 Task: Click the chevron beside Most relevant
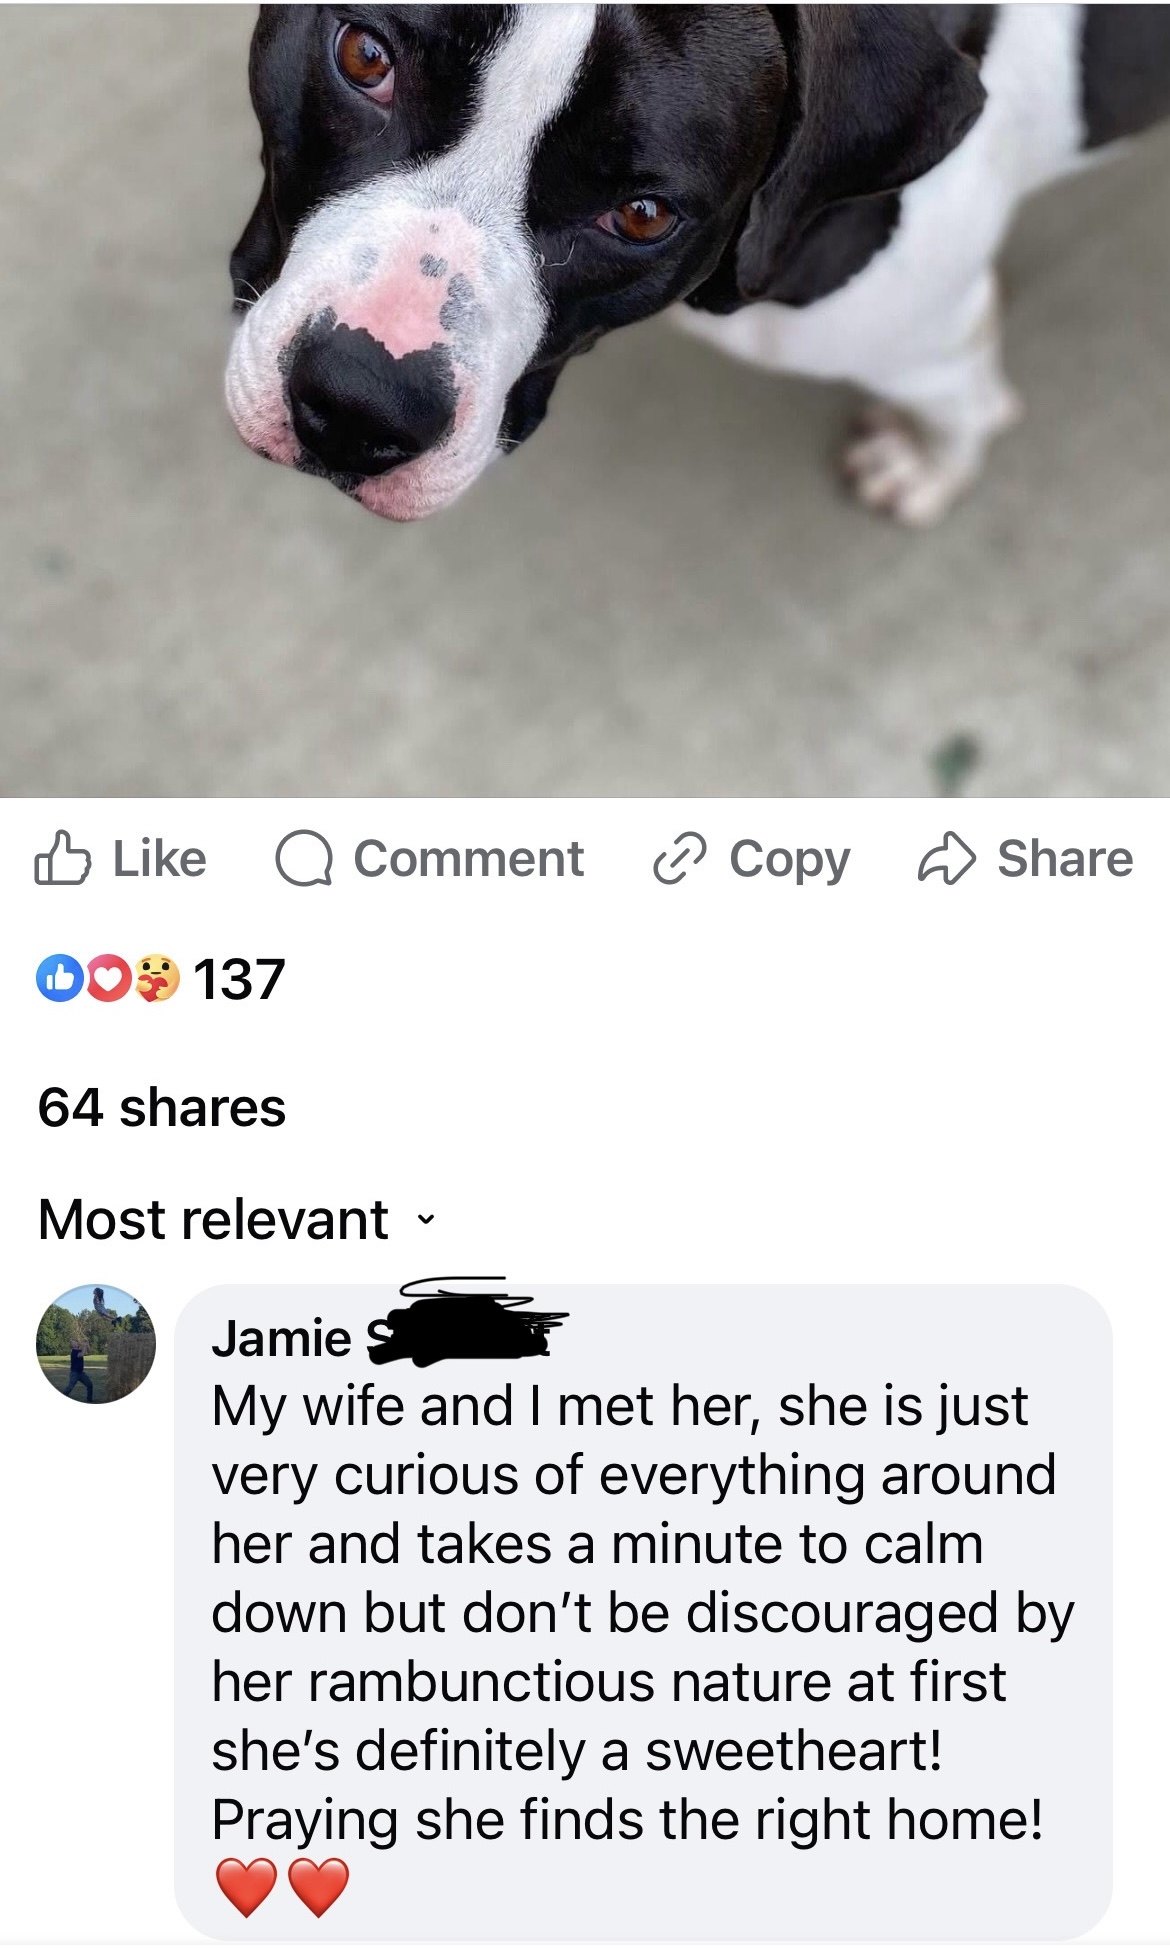tap(426, 1221)
